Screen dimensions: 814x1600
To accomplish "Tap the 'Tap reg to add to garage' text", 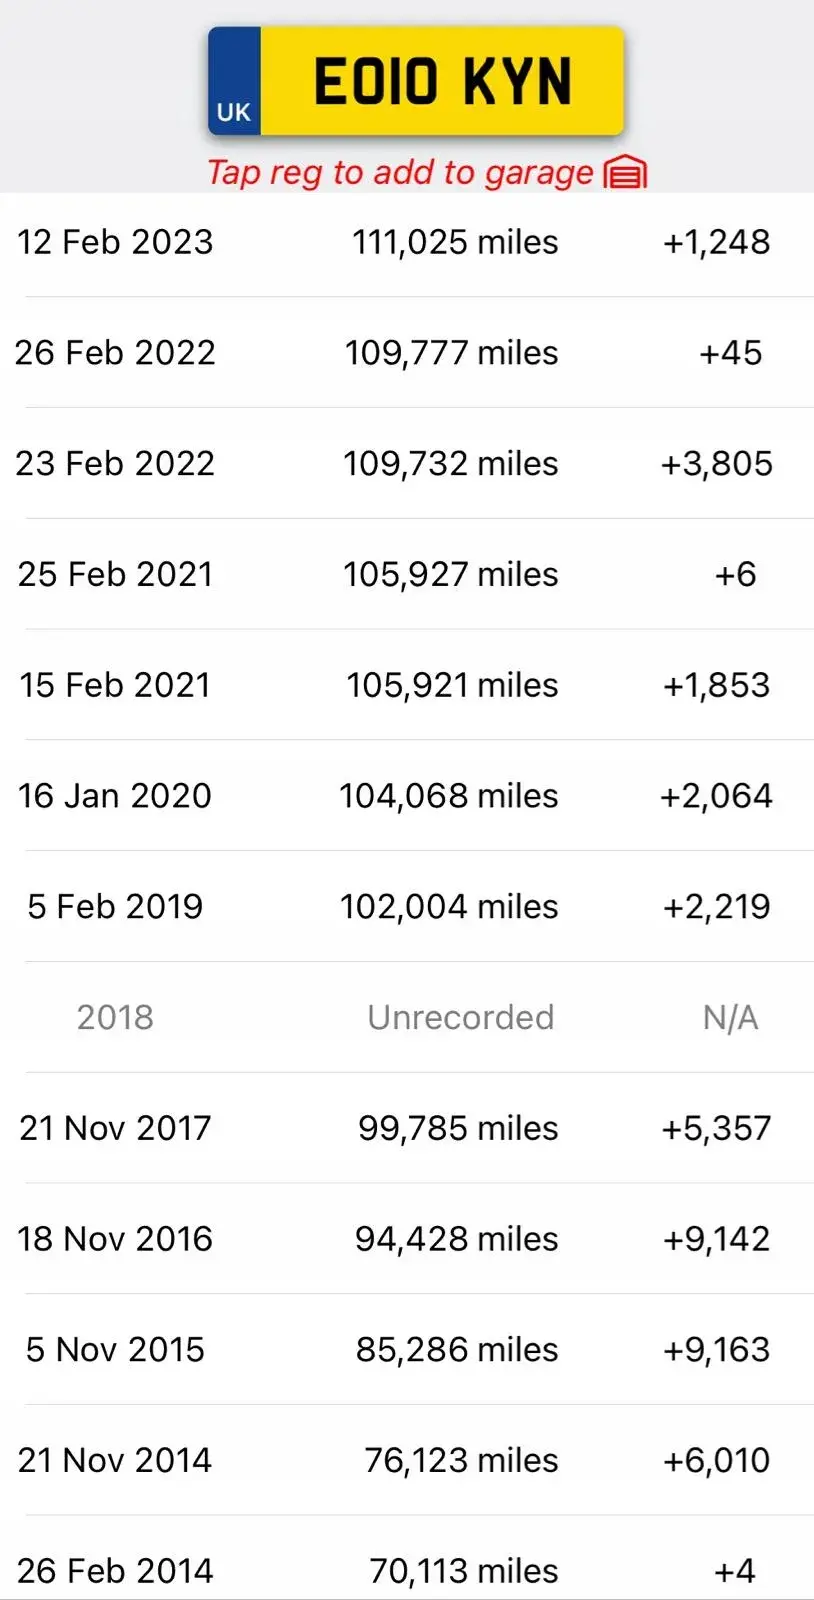I will [x=400, y=172].
